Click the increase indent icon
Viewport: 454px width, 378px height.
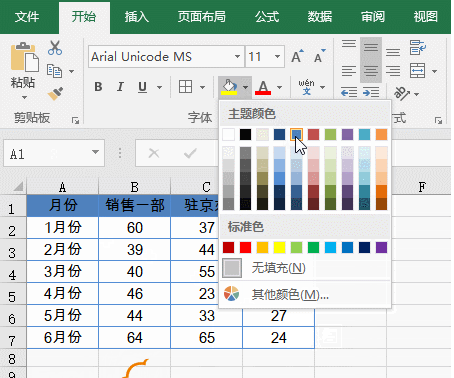(x=371, y=92)
